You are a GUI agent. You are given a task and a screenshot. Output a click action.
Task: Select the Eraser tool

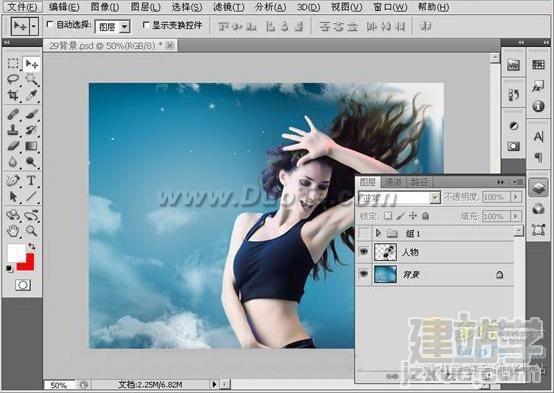13,146
